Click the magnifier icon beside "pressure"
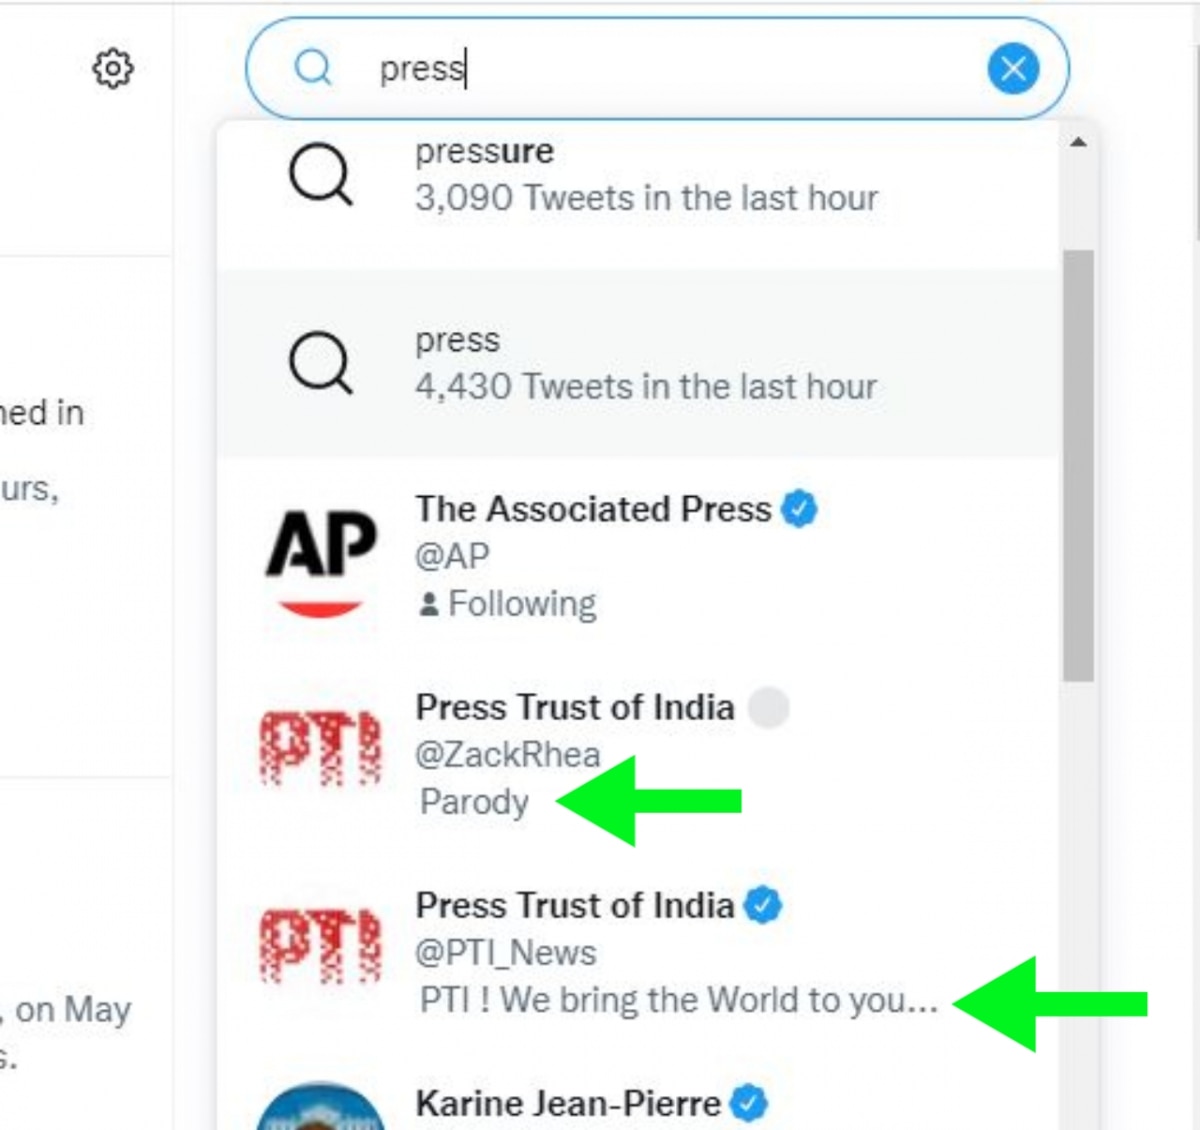The width and height of the screenshot is (1200, 1130). click(x=320, y=175)
